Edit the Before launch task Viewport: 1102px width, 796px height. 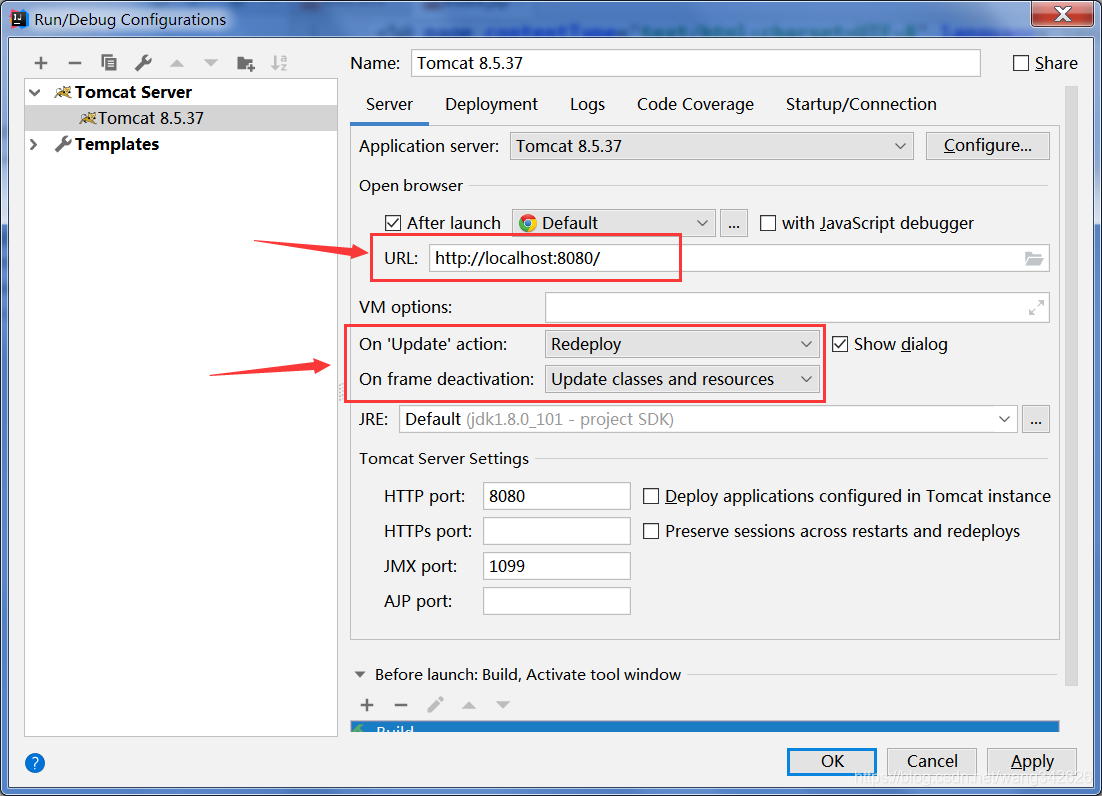(435, 705)
